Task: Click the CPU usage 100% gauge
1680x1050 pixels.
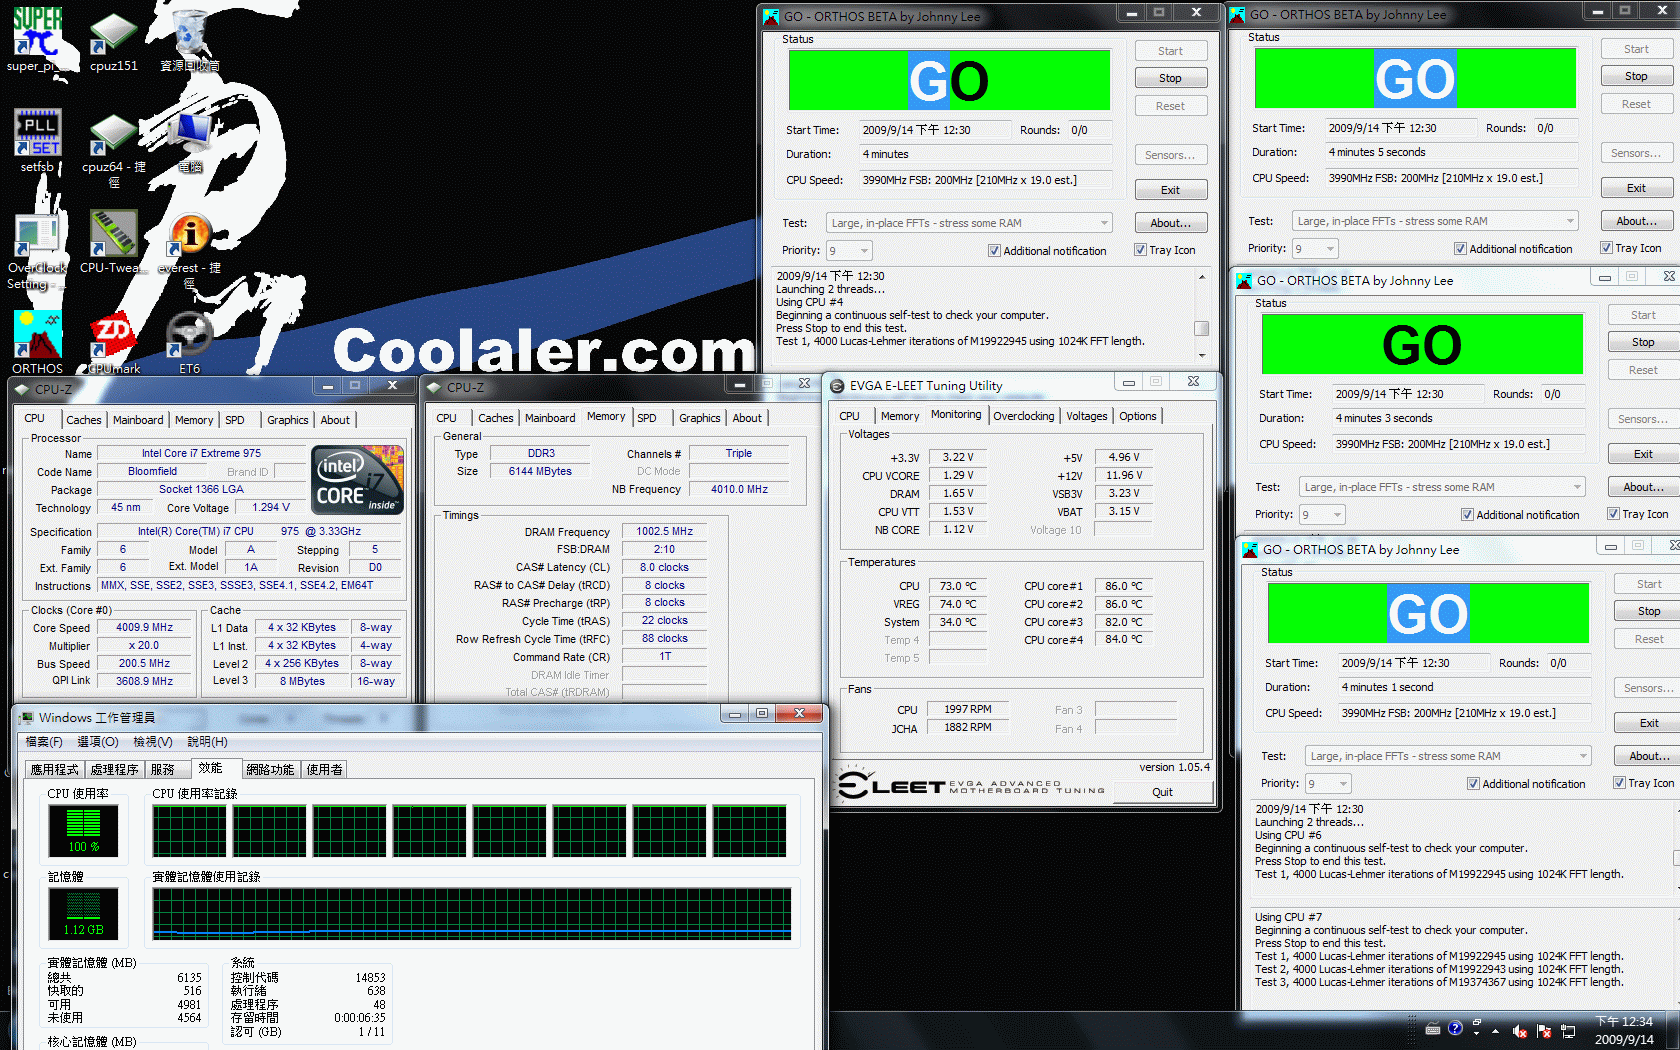Action: 83,831
